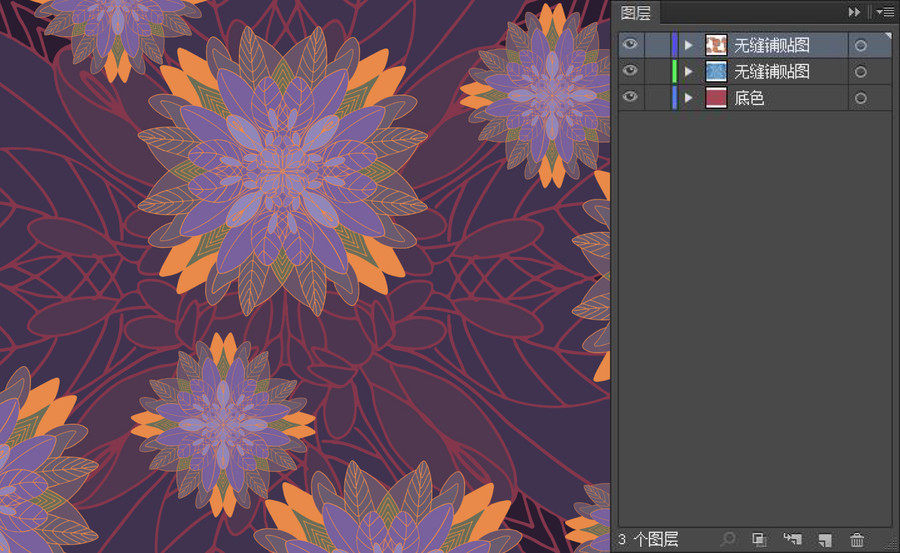Click target circle of the selected 无缝铺贴图 layer
900x553 pixels.
coord(860,45)
